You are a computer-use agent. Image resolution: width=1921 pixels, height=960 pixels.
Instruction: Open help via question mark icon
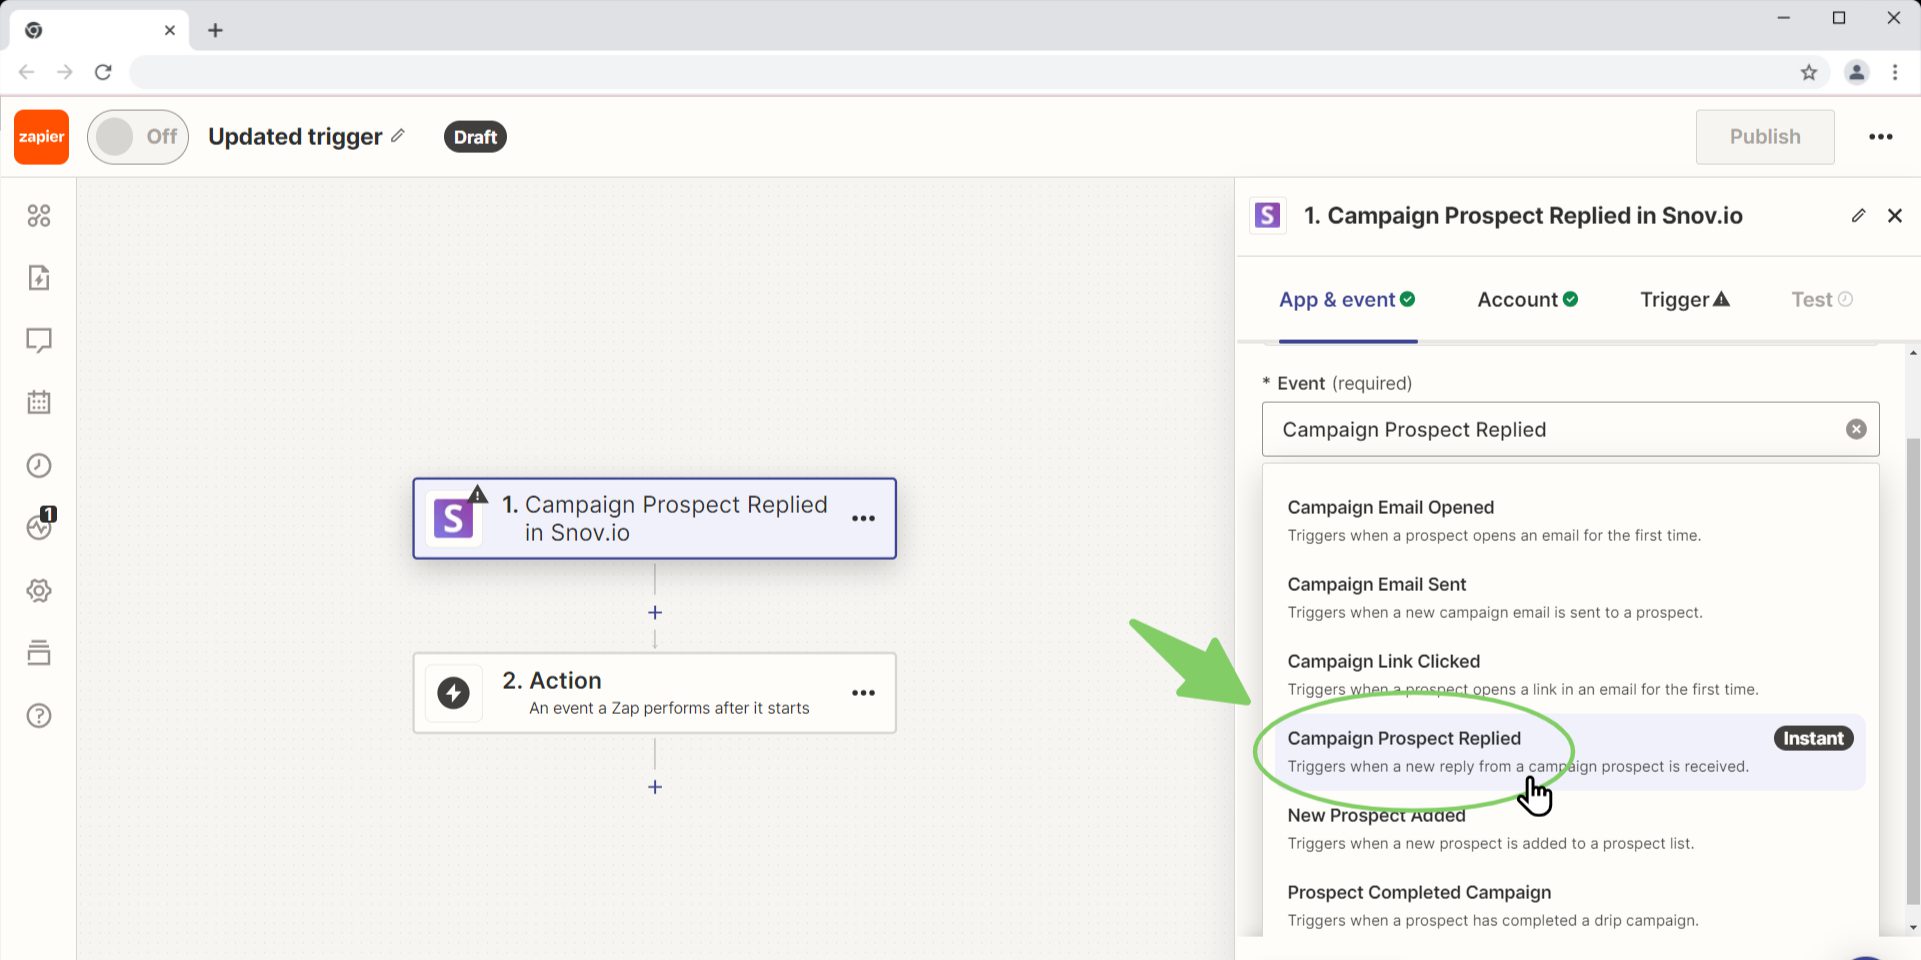click(x=39, y=715)
